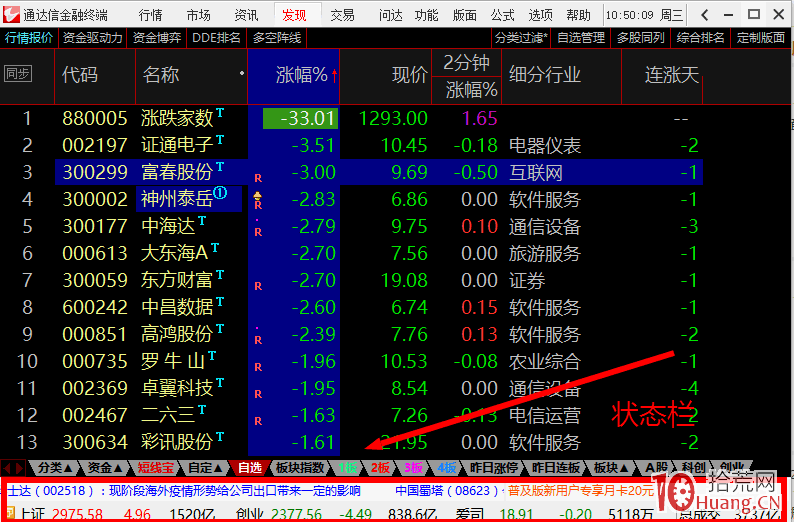Open the 问达 menu
Image resolution: width=794 pixels, height=522 pixels.
(390, 15)
